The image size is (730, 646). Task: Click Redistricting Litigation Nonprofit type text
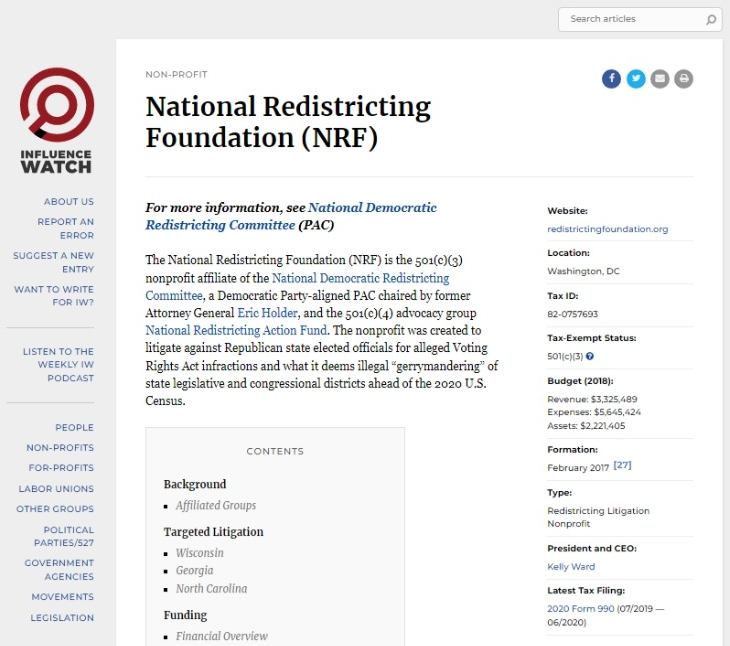coord(598,517)
